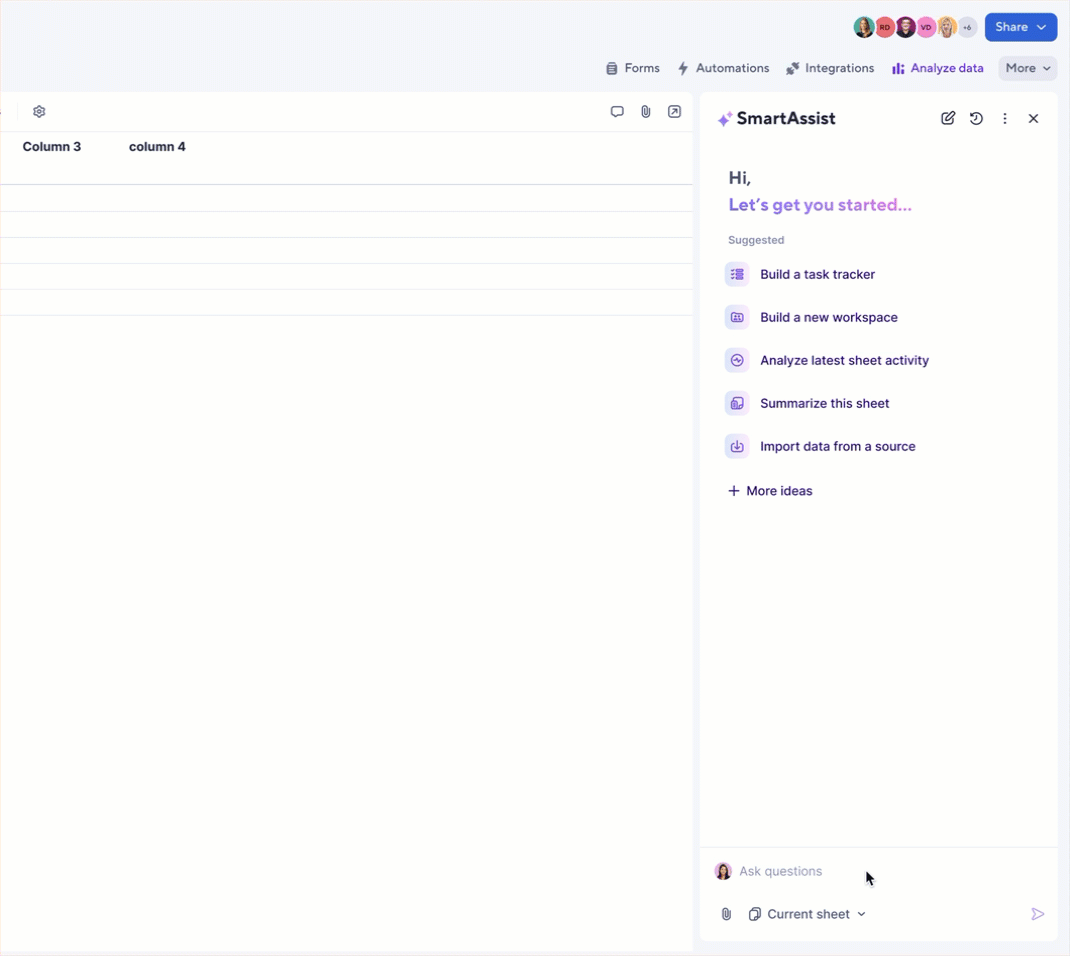Choose Build a task tracker suggestion

pyautogui.click(x=817, y=274)
